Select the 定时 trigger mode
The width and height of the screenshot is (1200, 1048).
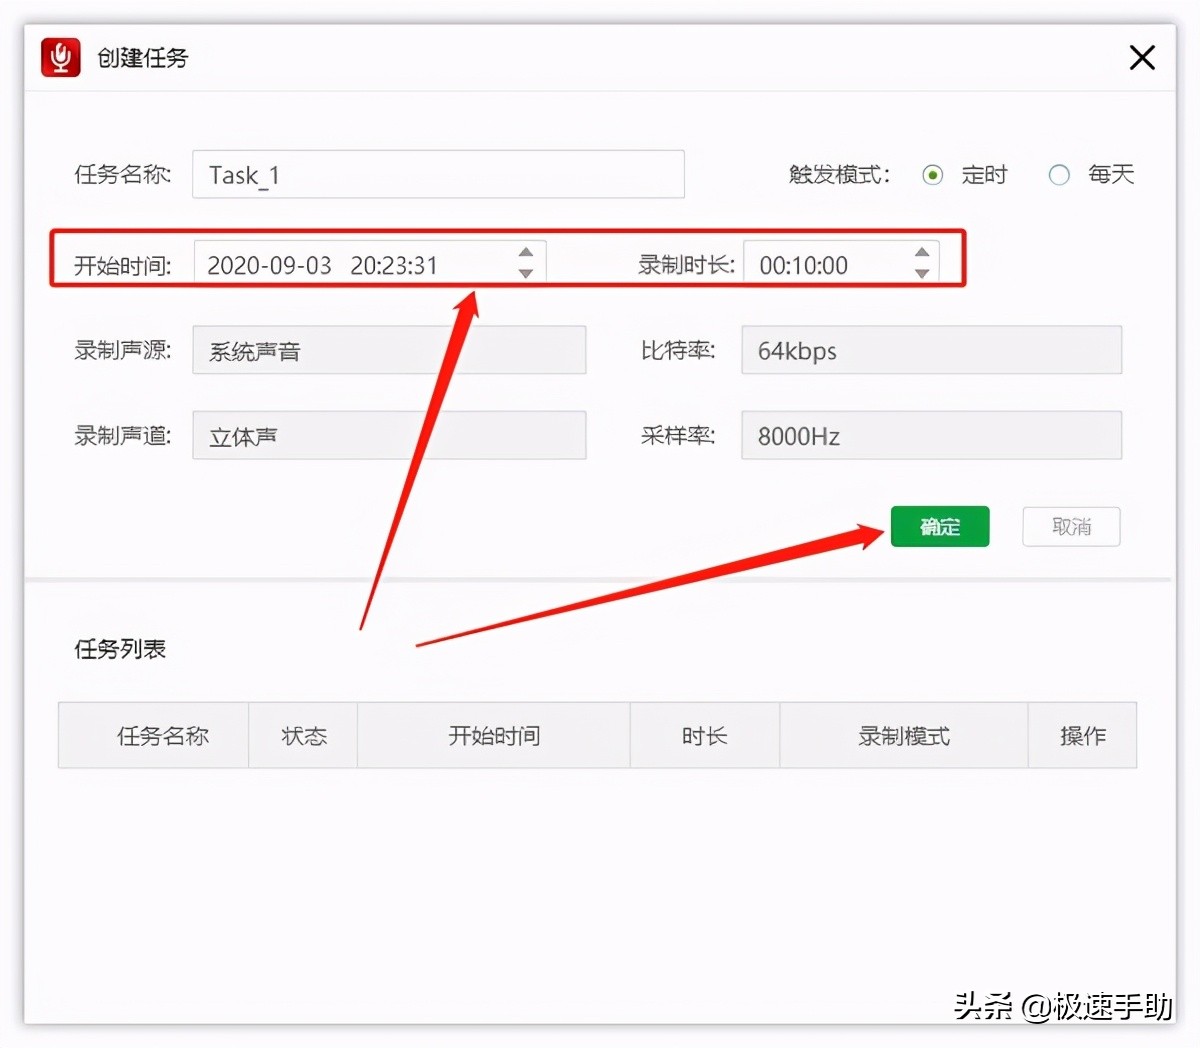[x=932, y=174]
